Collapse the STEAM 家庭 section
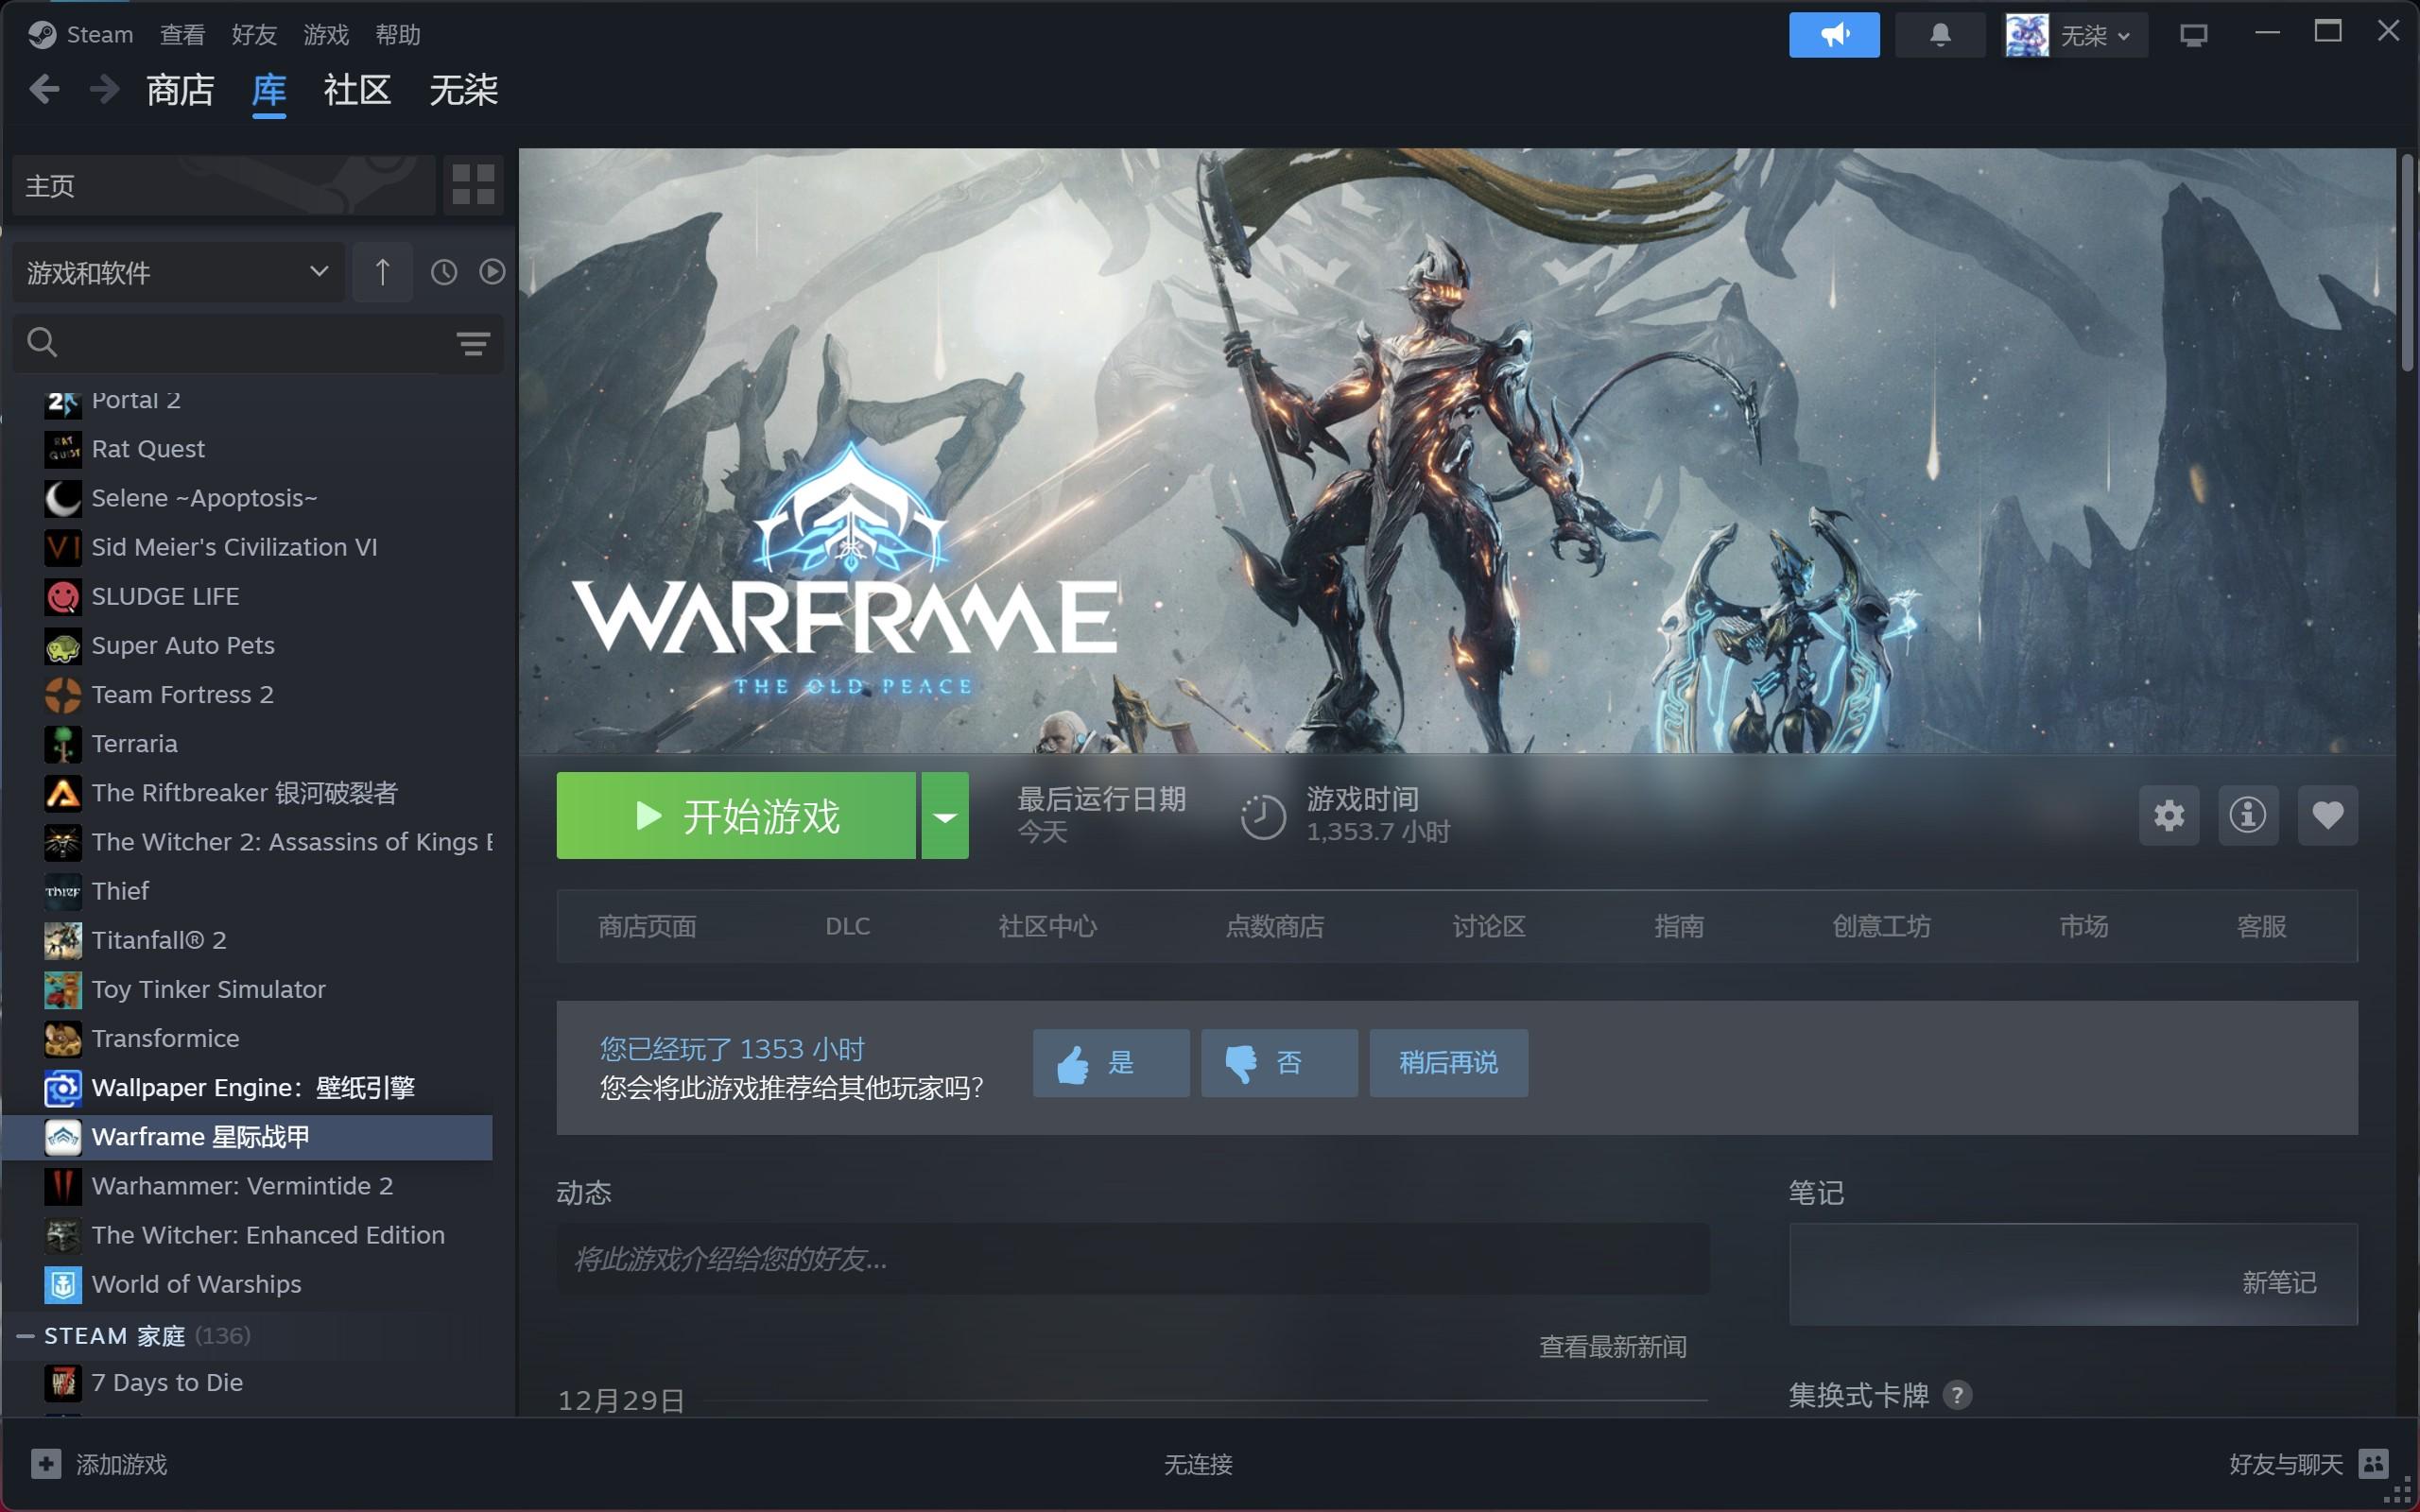The width and height of the screenshot is (2420, 1512). [26, 1336]
